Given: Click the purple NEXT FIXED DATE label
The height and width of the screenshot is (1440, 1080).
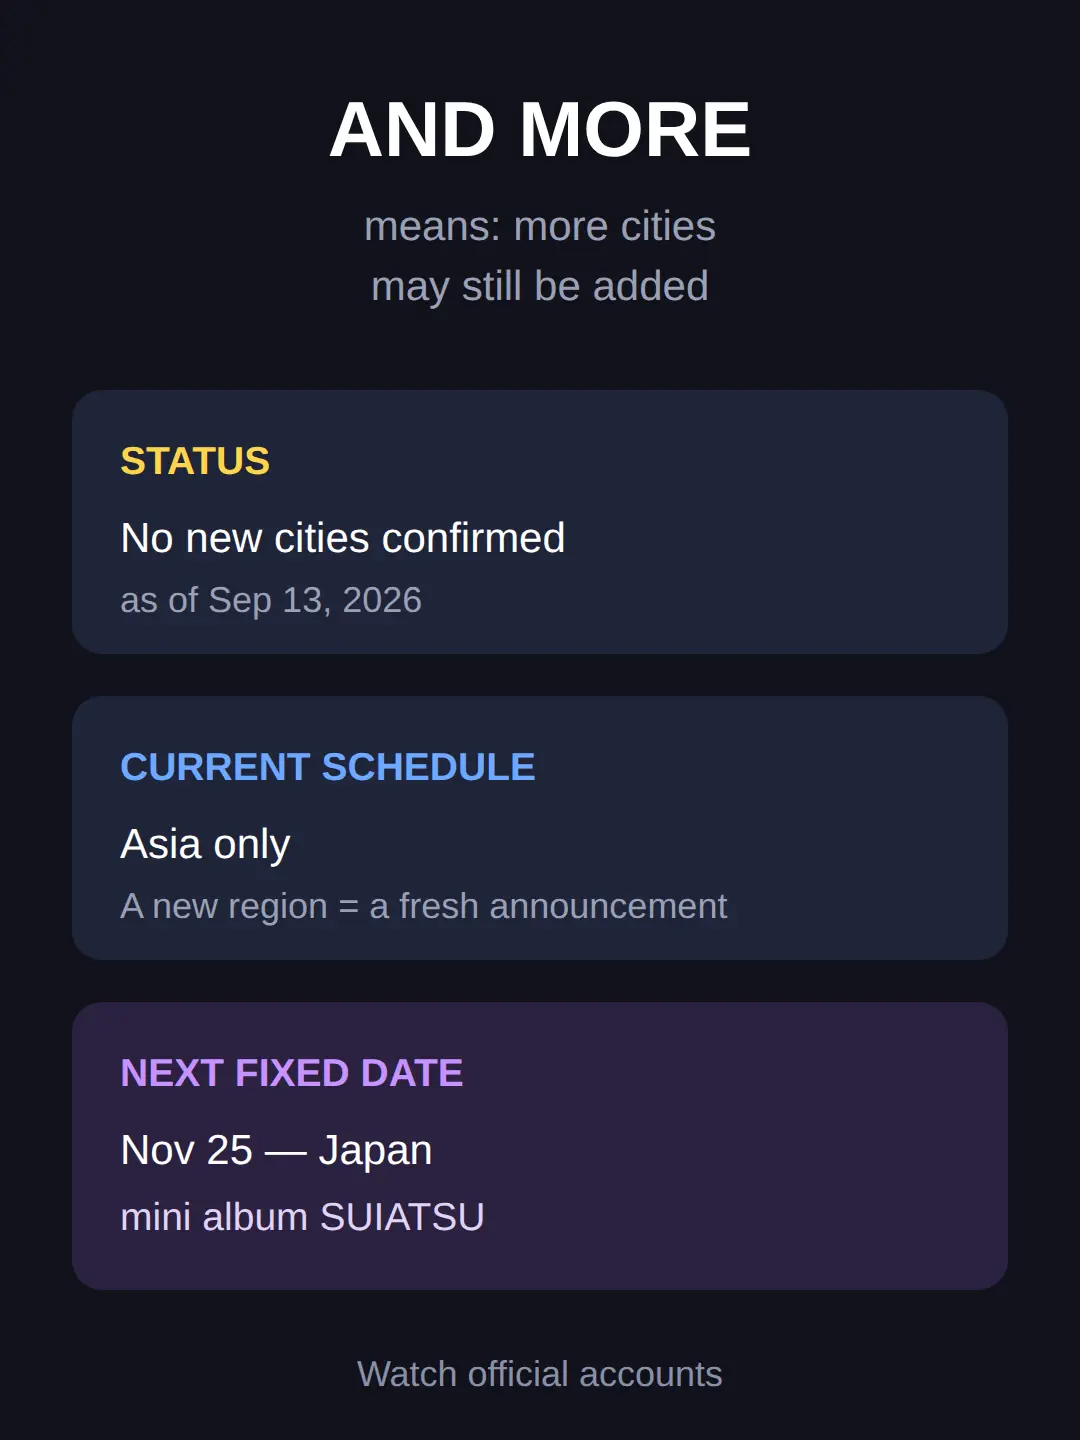Looking at the screenshot, I should click(x=292, y=1073).
